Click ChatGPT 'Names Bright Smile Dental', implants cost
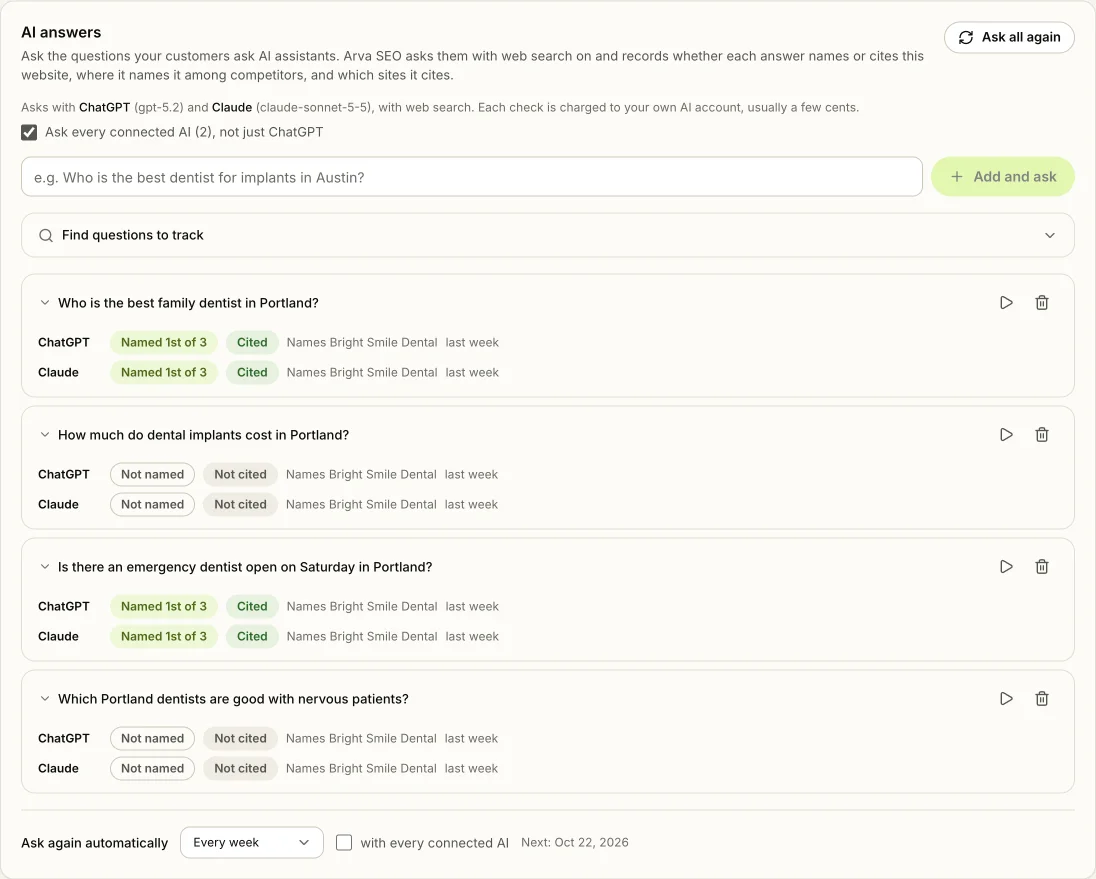 pos(361,474)
